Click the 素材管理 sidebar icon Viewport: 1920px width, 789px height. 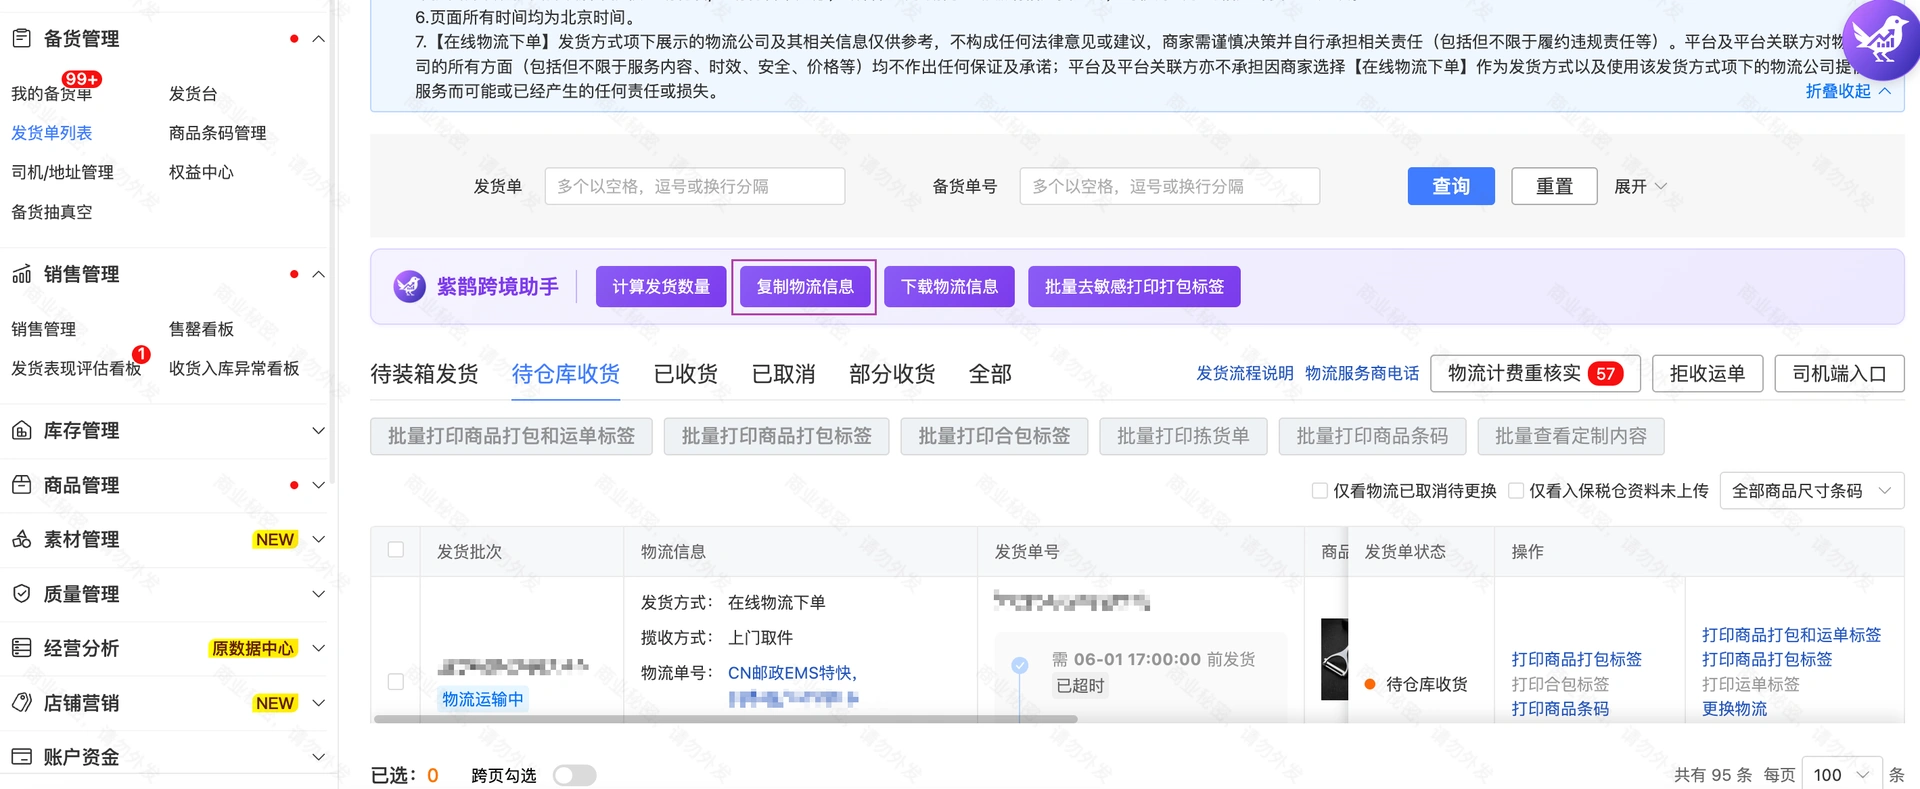pos(21,539)
